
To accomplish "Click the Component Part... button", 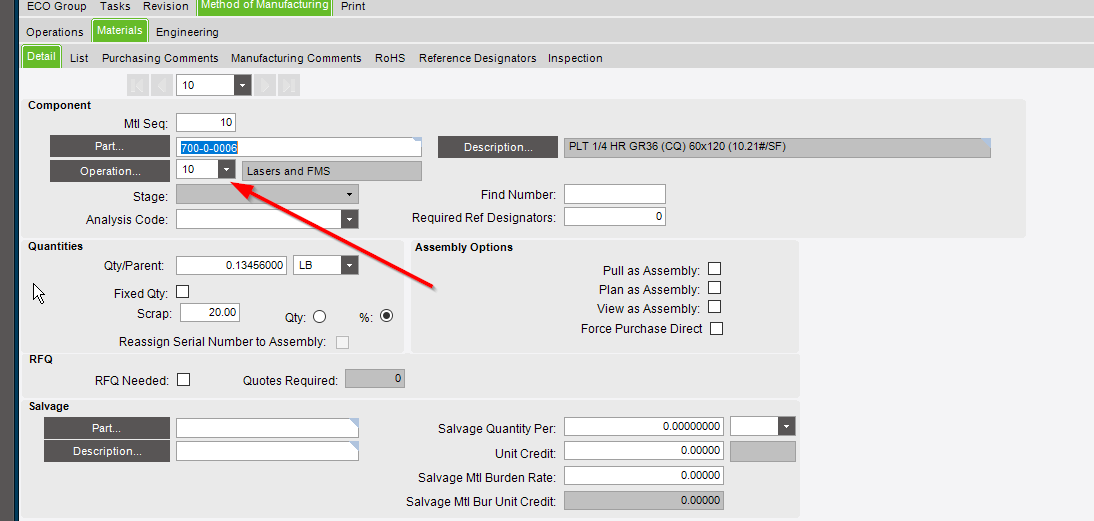I will [x=110, y=146].
